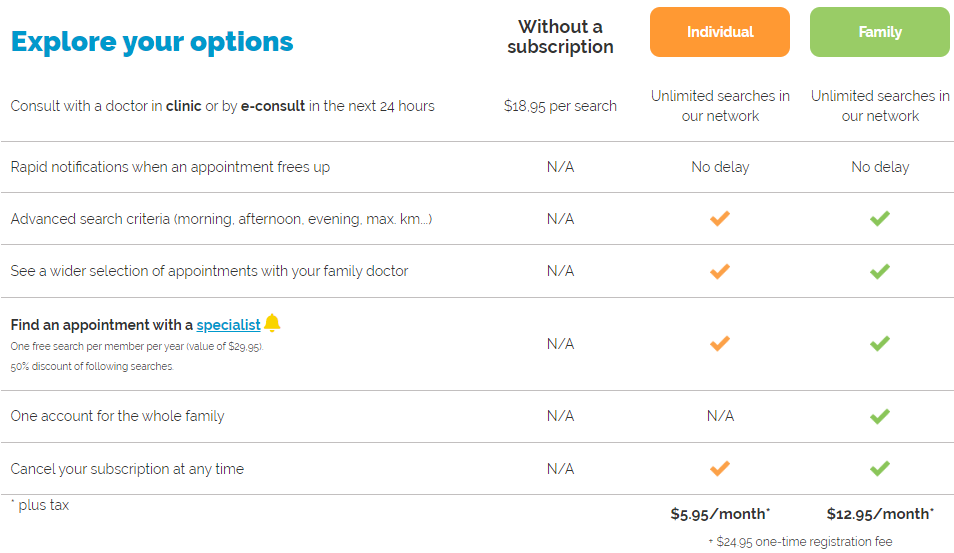Image resolution: width=954 pixels, height=553 pixels.
Task: Click orange checkmark in specialist appointment row
Action: pyautogui.click(x=720, y=344)
